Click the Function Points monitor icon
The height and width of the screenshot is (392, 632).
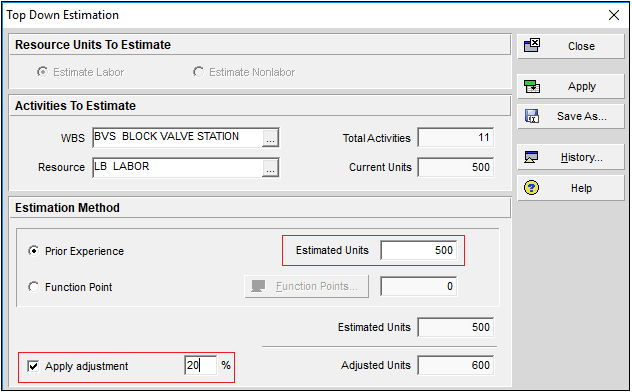[258, 286]
